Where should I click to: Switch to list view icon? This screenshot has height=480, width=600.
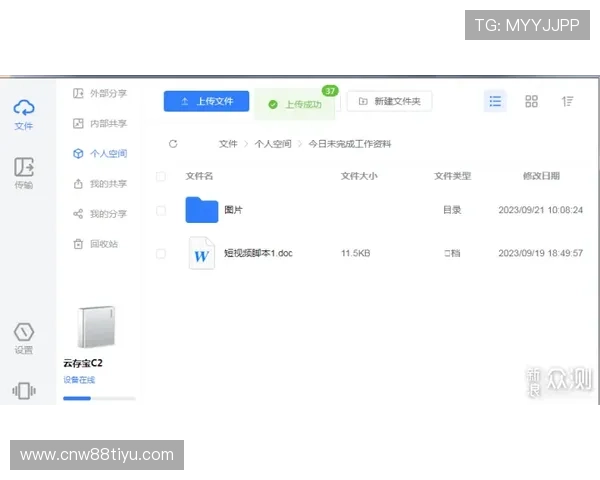495,101
